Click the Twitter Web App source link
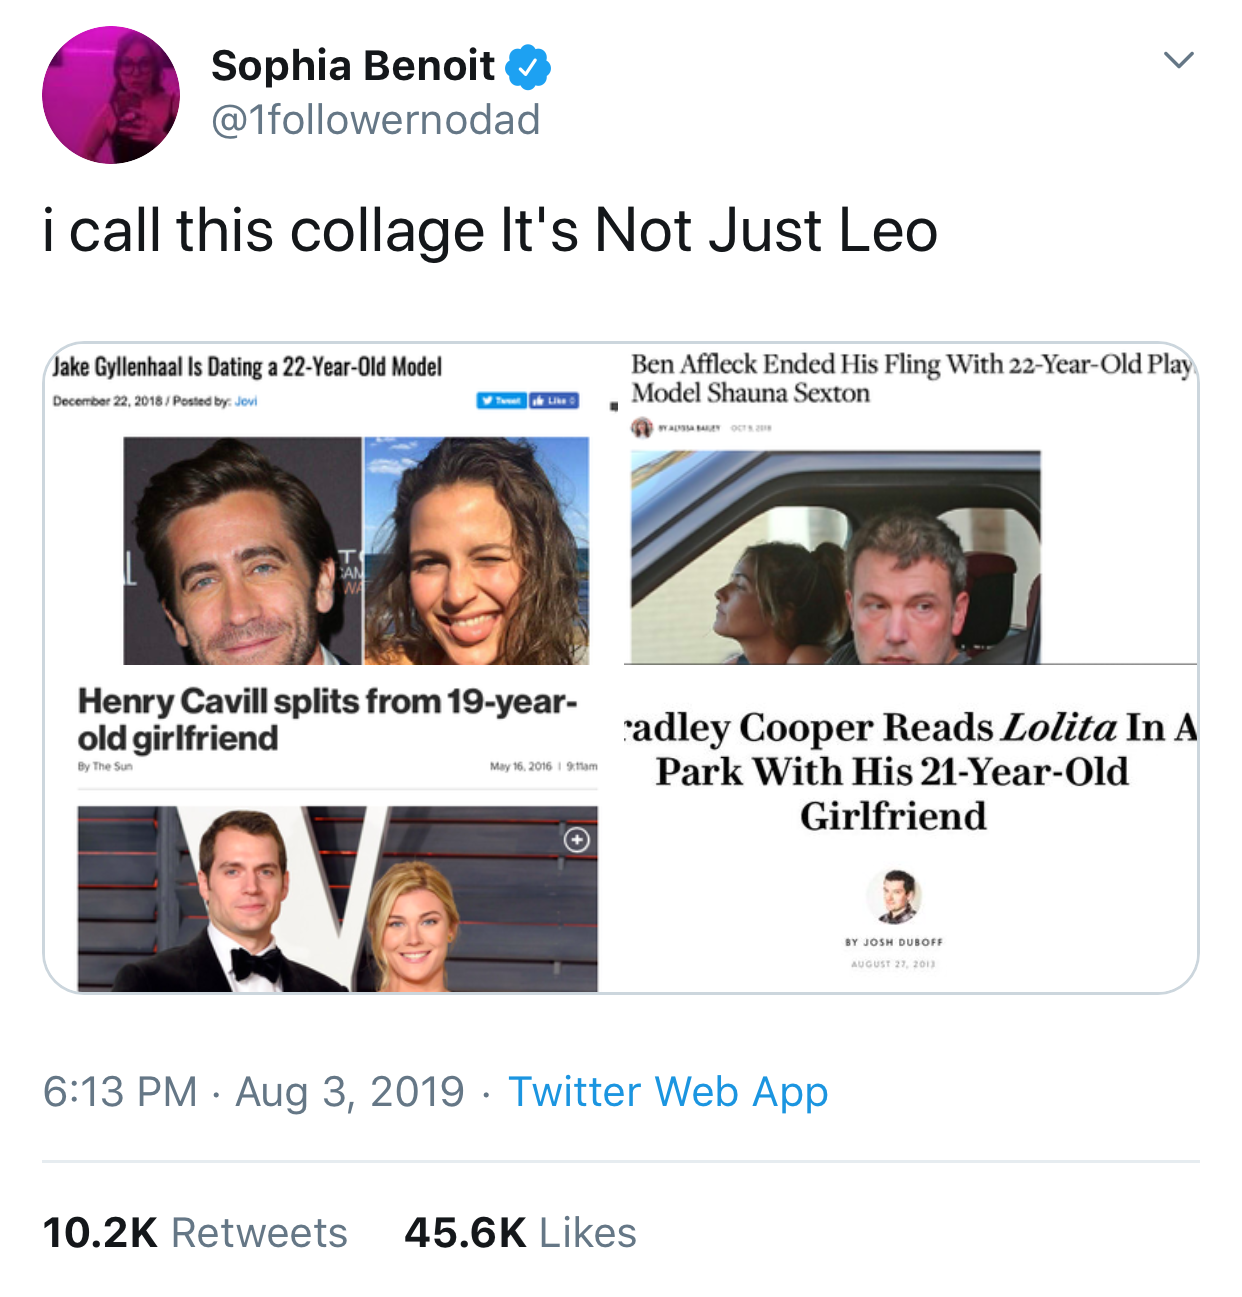Image resolution: width=1242 pixels, height=1297 pixels. [x=668, y=1091]
